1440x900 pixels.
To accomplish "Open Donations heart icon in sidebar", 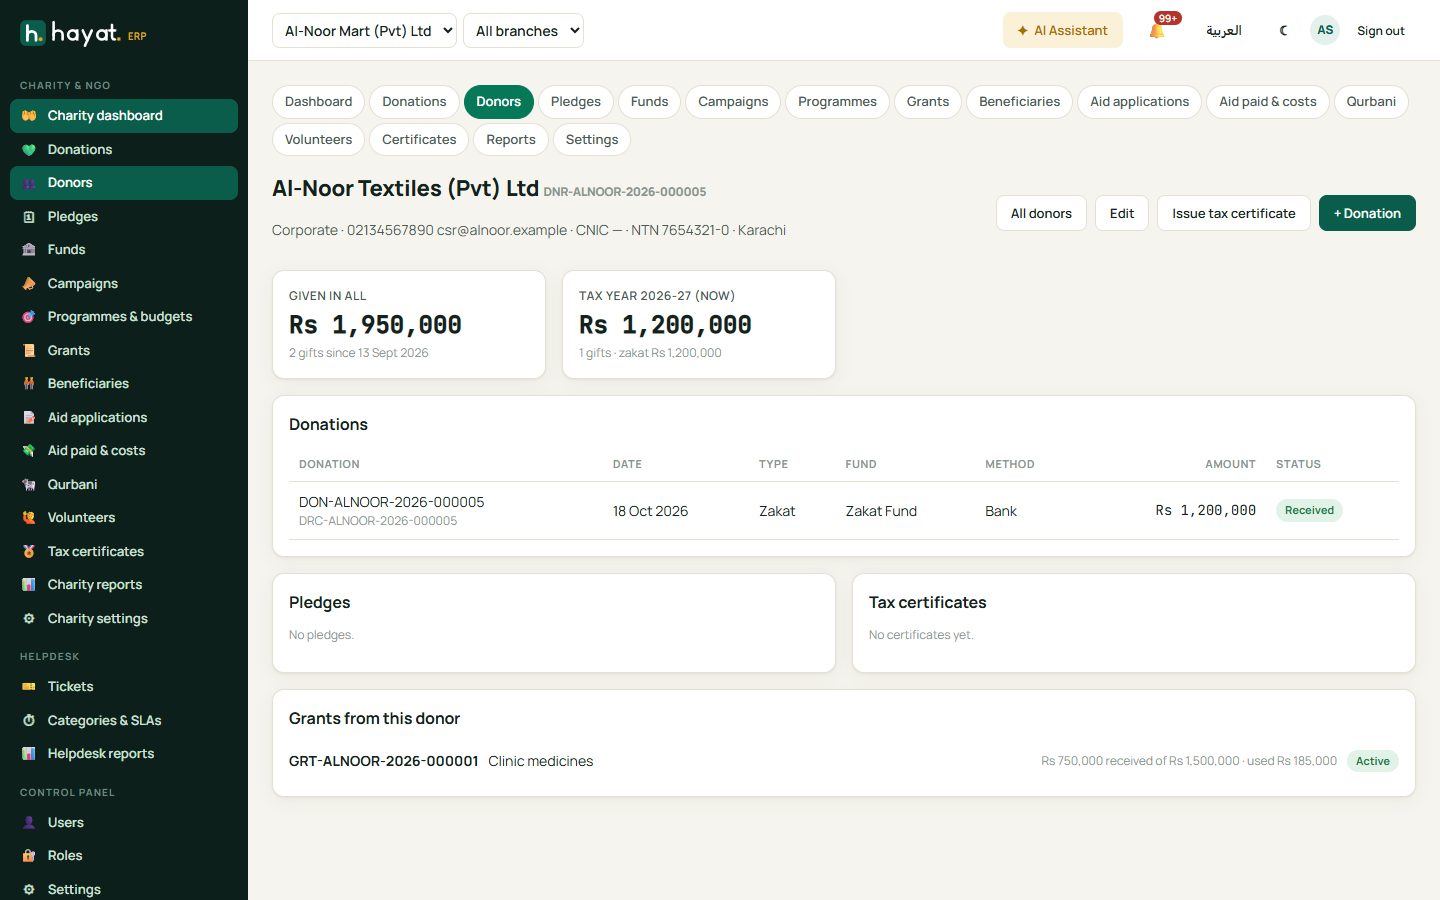I will 29,150.
